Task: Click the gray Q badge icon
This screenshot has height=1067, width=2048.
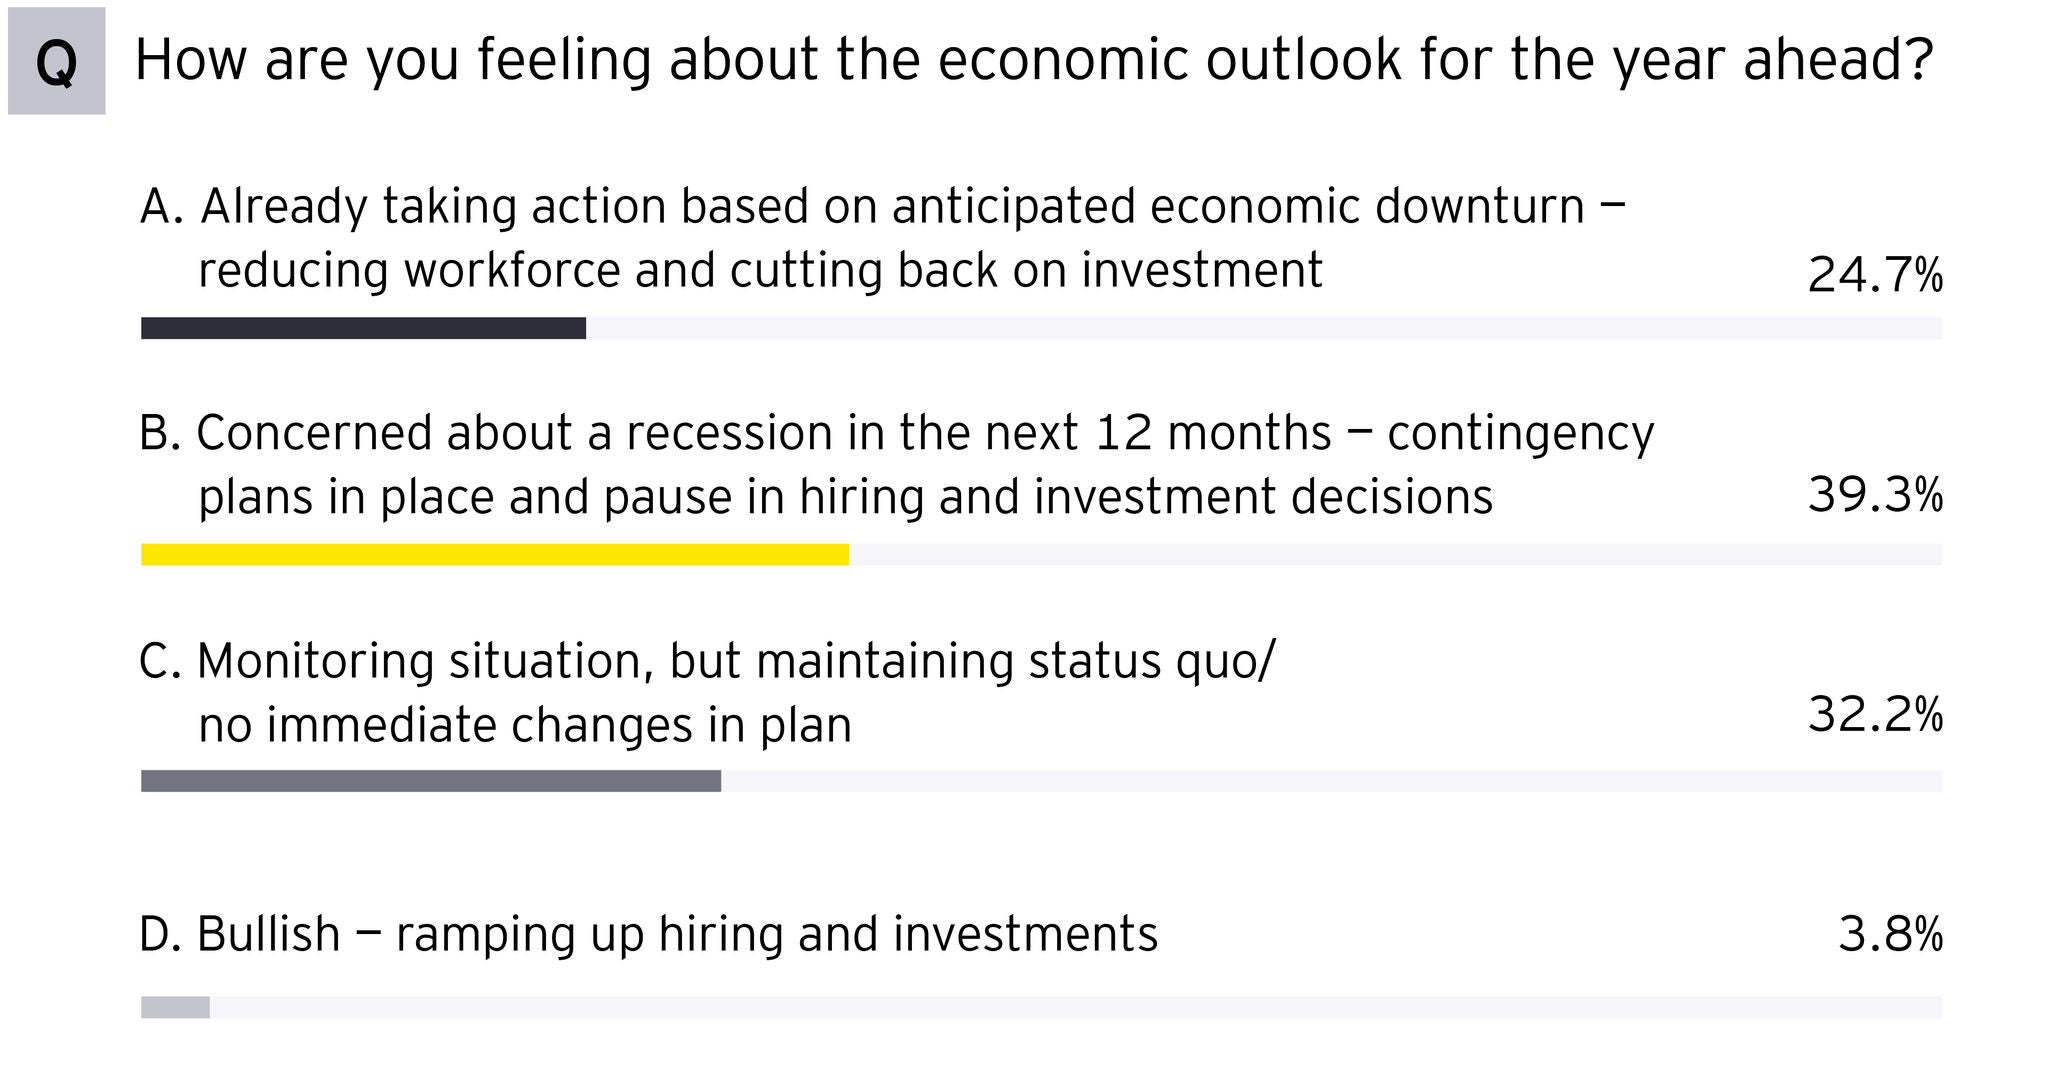Action: pos(56,61)
